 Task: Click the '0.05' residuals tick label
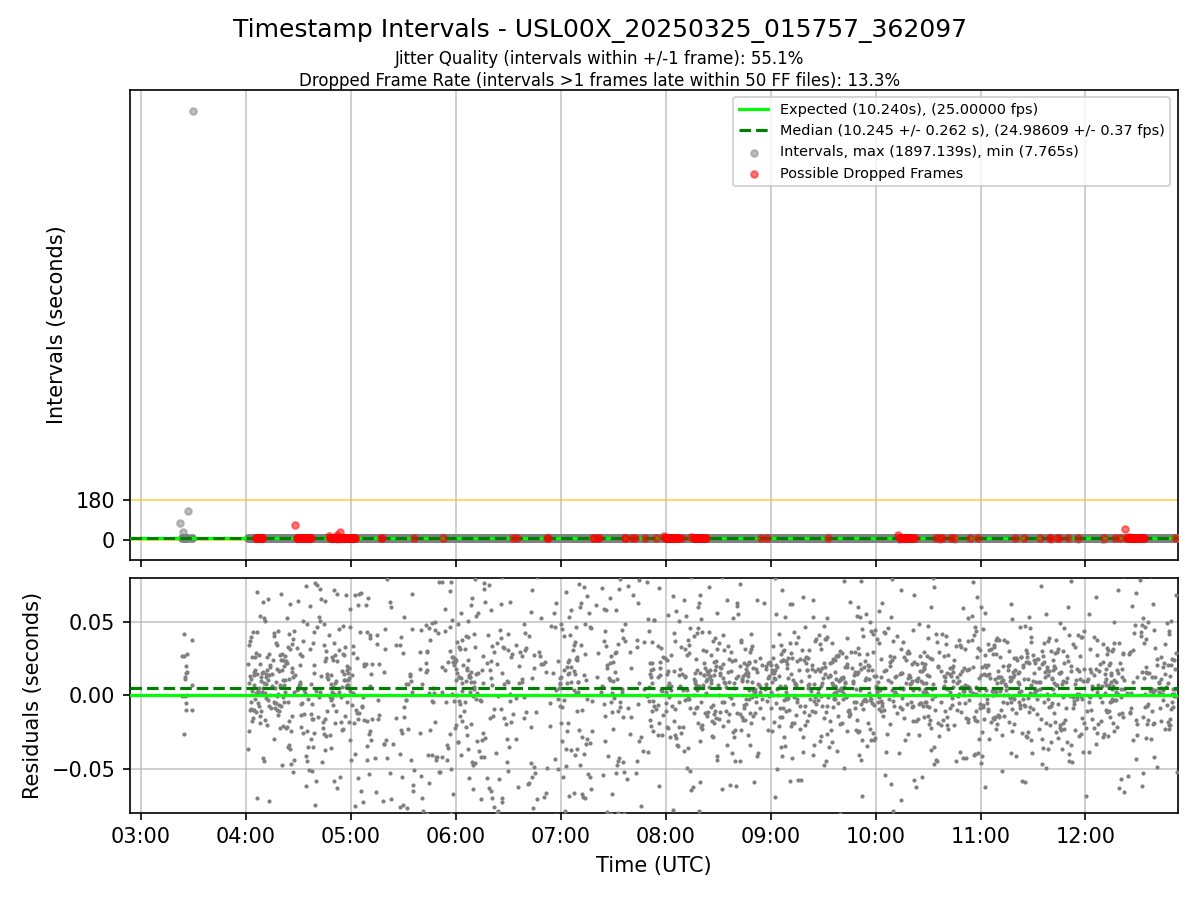(92, 622)
